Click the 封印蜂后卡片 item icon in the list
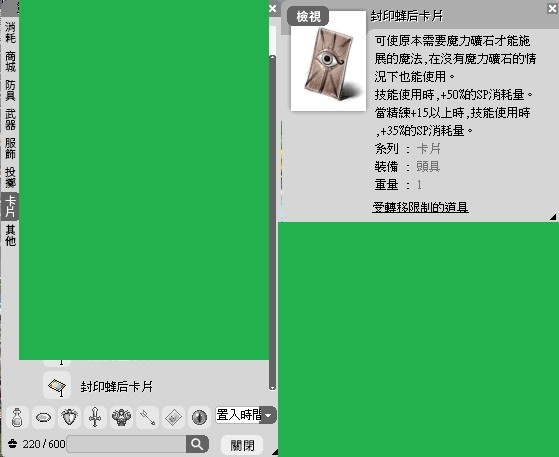 tap(57, 386)
